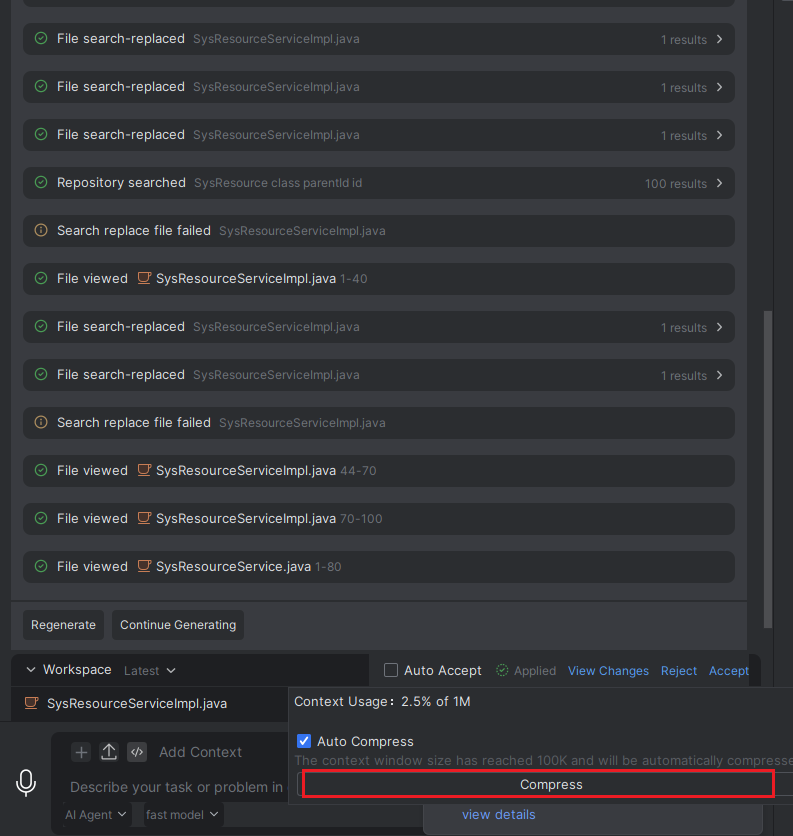Click Java file icon in SysResourceServiceImpl.java 1-40 row
This screenshot has height=836, width=793.
(144, 278)
